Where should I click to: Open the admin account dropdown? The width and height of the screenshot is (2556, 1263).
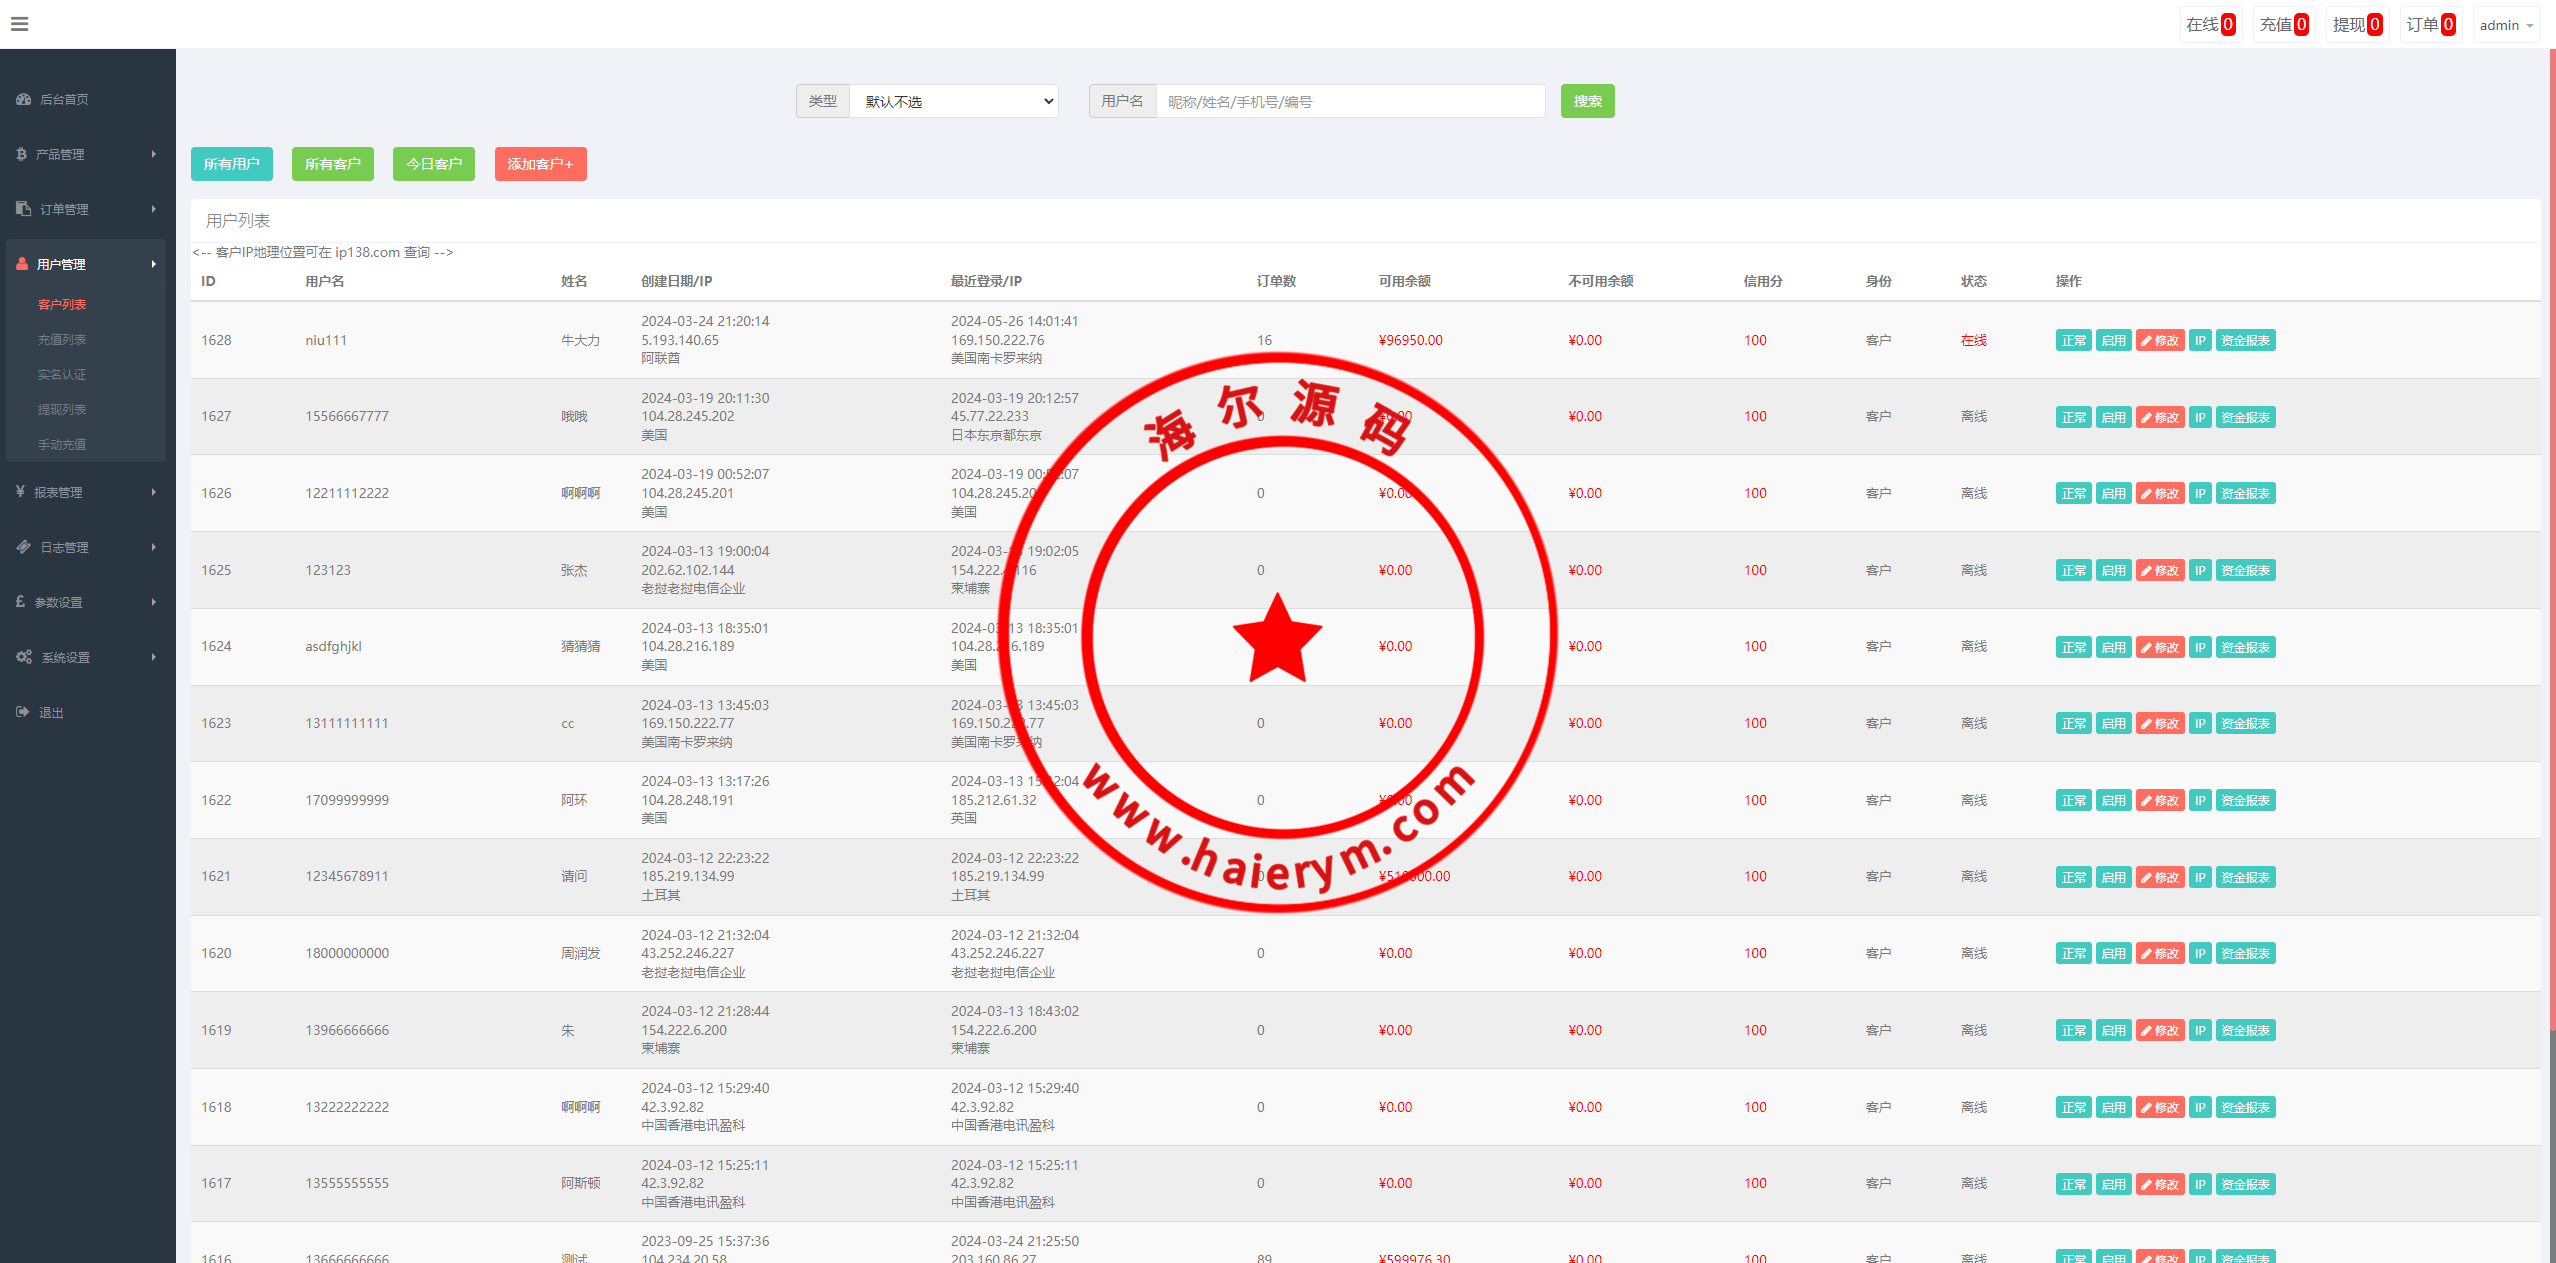tap(2506, 25)
